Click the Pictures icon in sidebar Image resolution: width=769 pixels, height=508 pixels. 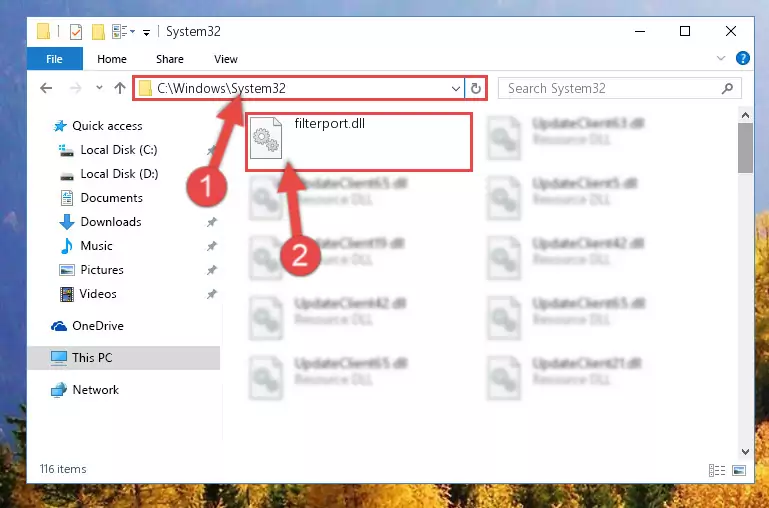(67, 270)
